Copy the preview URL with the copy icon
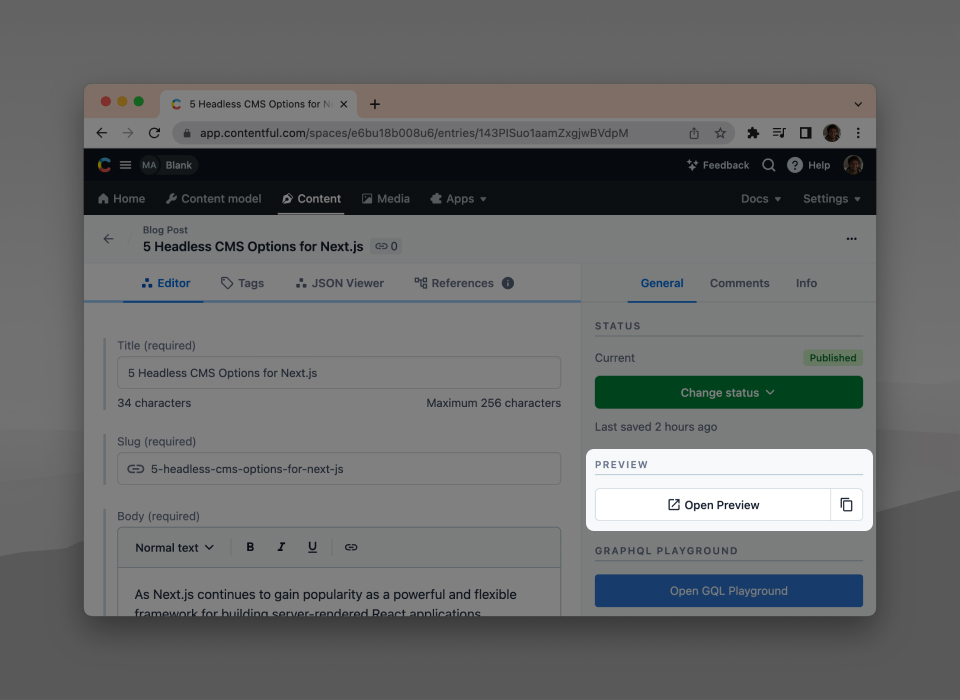Screen dimensions: 960x700 point(846,505)
